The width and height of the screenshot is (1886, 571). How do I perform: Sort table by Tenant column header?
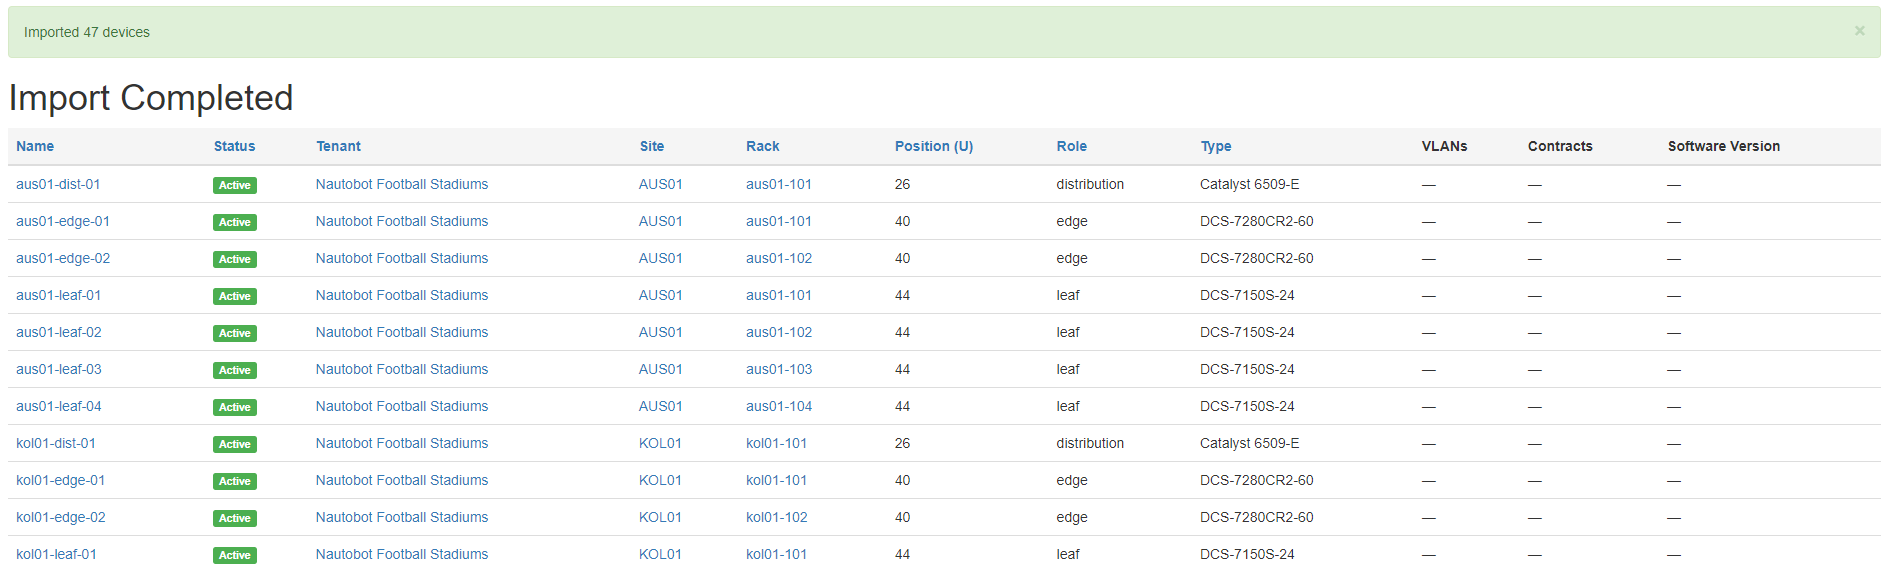click(x=338, y=146)
